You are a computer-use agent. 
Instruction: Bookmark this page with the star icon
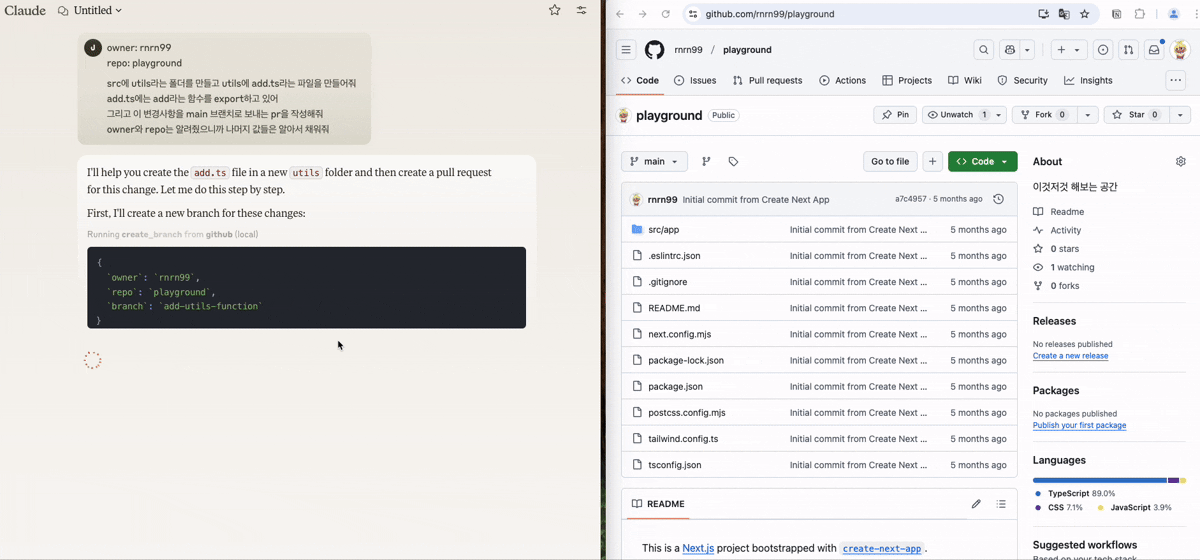(x=1085, y=14)
